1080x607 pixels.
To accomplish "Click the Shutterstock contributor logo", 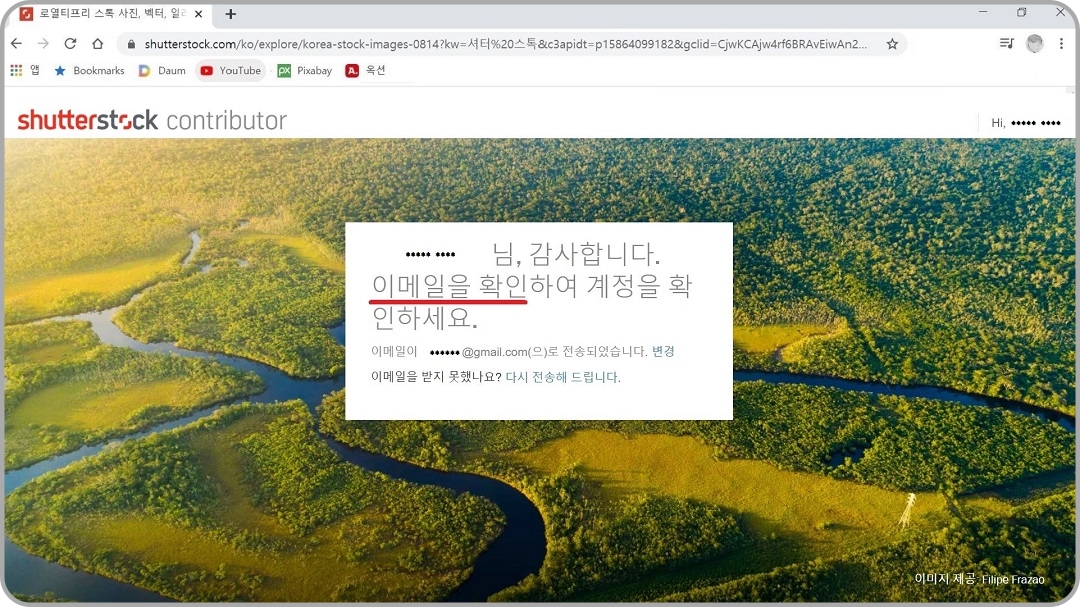I will tap(151, 120).
